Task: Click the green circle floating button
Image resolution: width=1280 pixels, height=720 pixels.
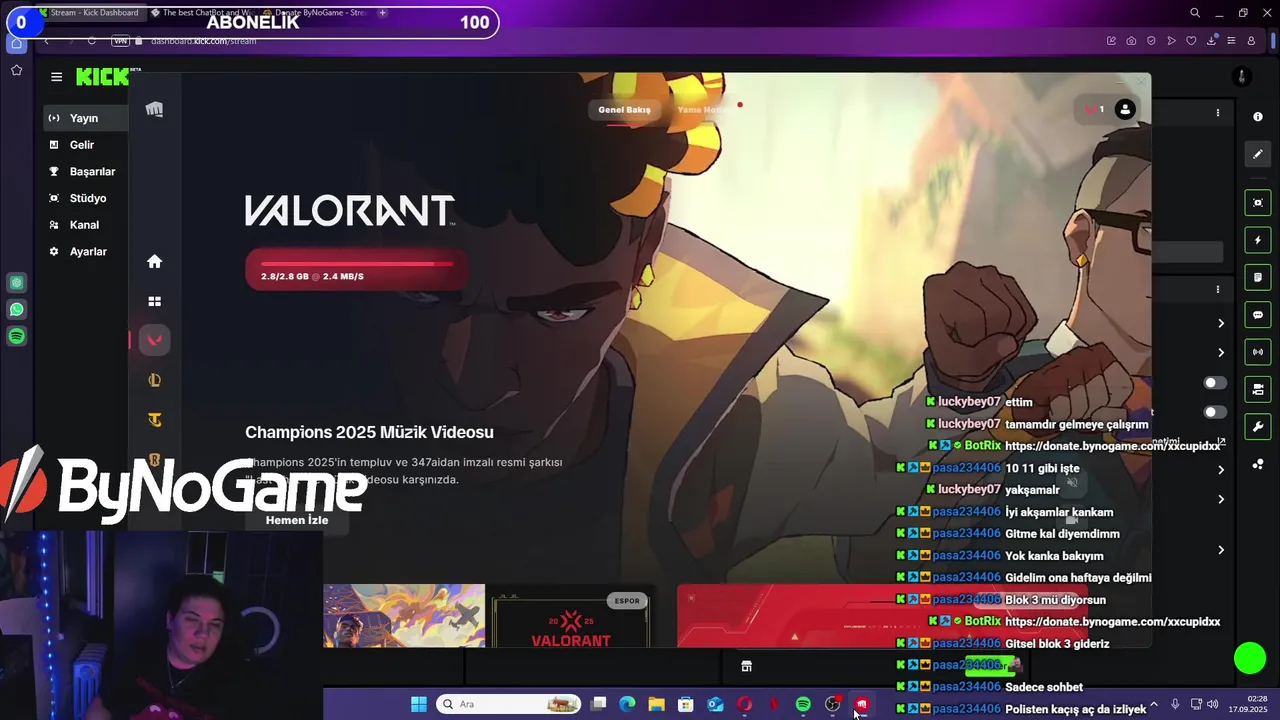Action: click(x=1250, y=658)
